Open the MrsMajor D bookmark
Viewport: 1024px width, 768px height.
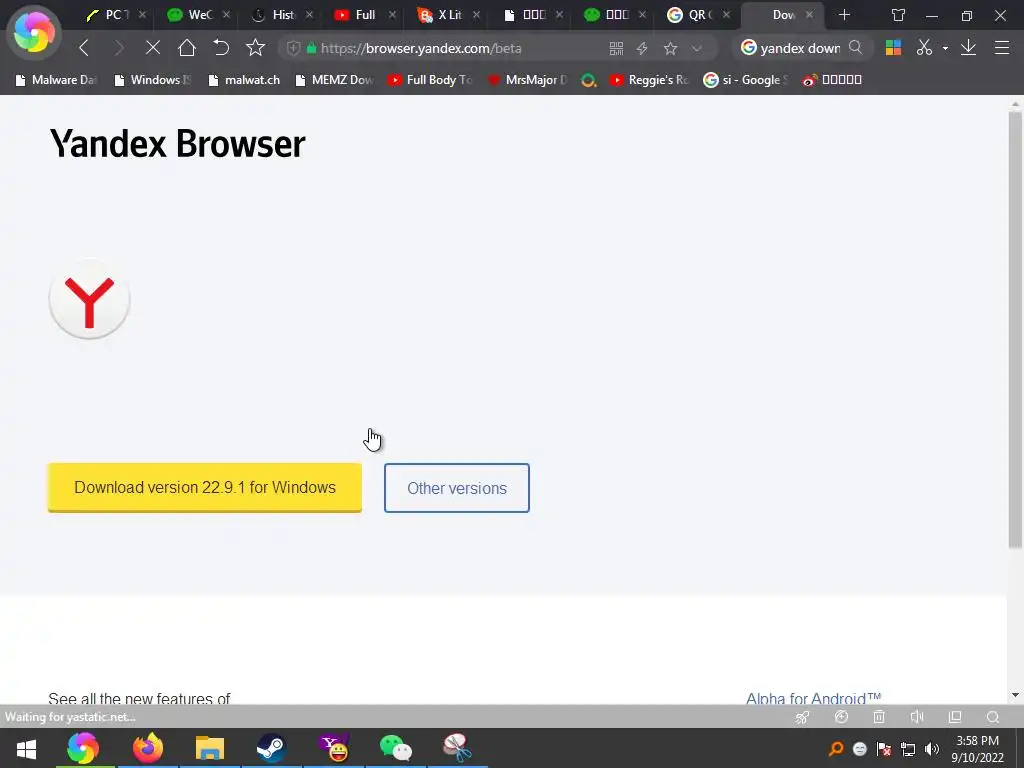click(x=528, y=80)
